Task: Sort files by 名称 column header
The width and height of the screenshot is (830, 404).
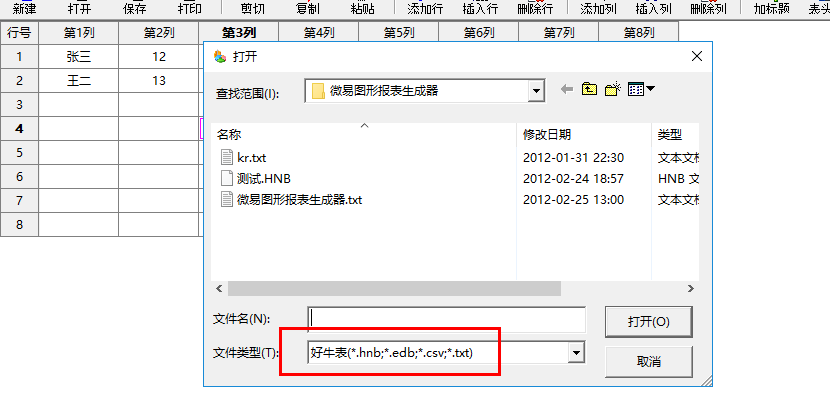Action: (364, 135)
